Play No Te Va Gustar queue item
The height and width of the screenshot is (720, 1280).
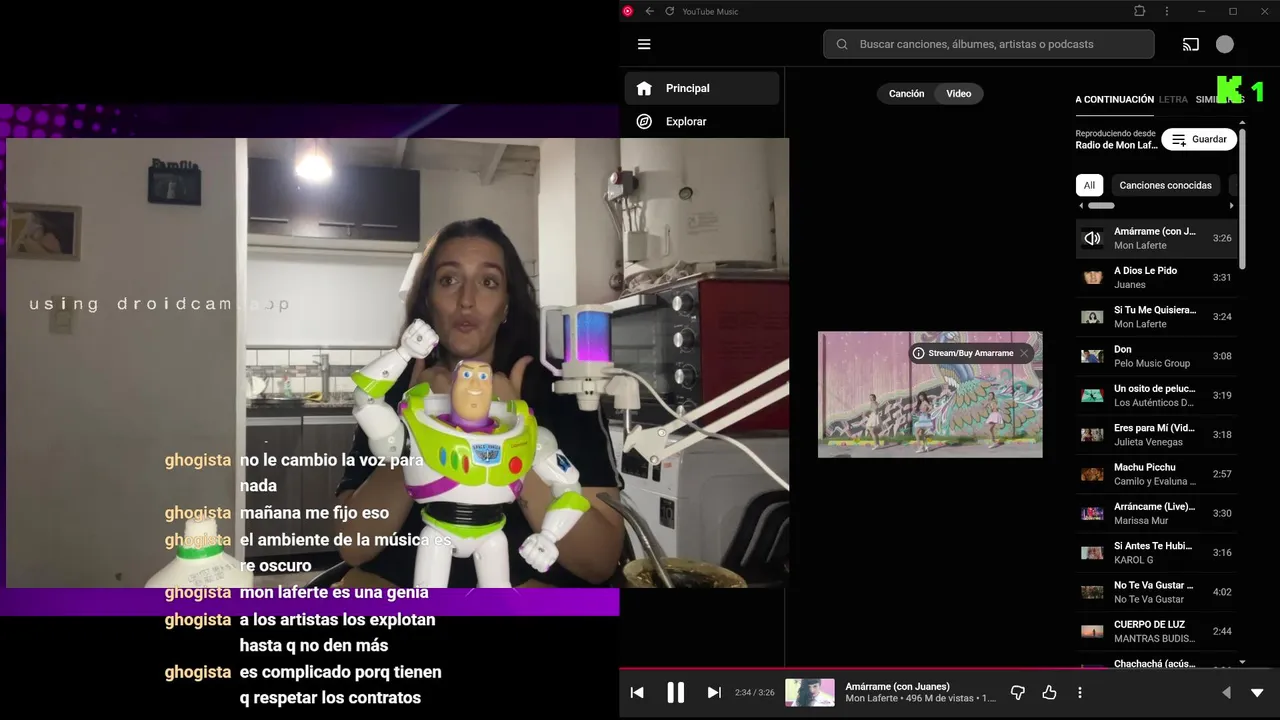pos(1156,592)
